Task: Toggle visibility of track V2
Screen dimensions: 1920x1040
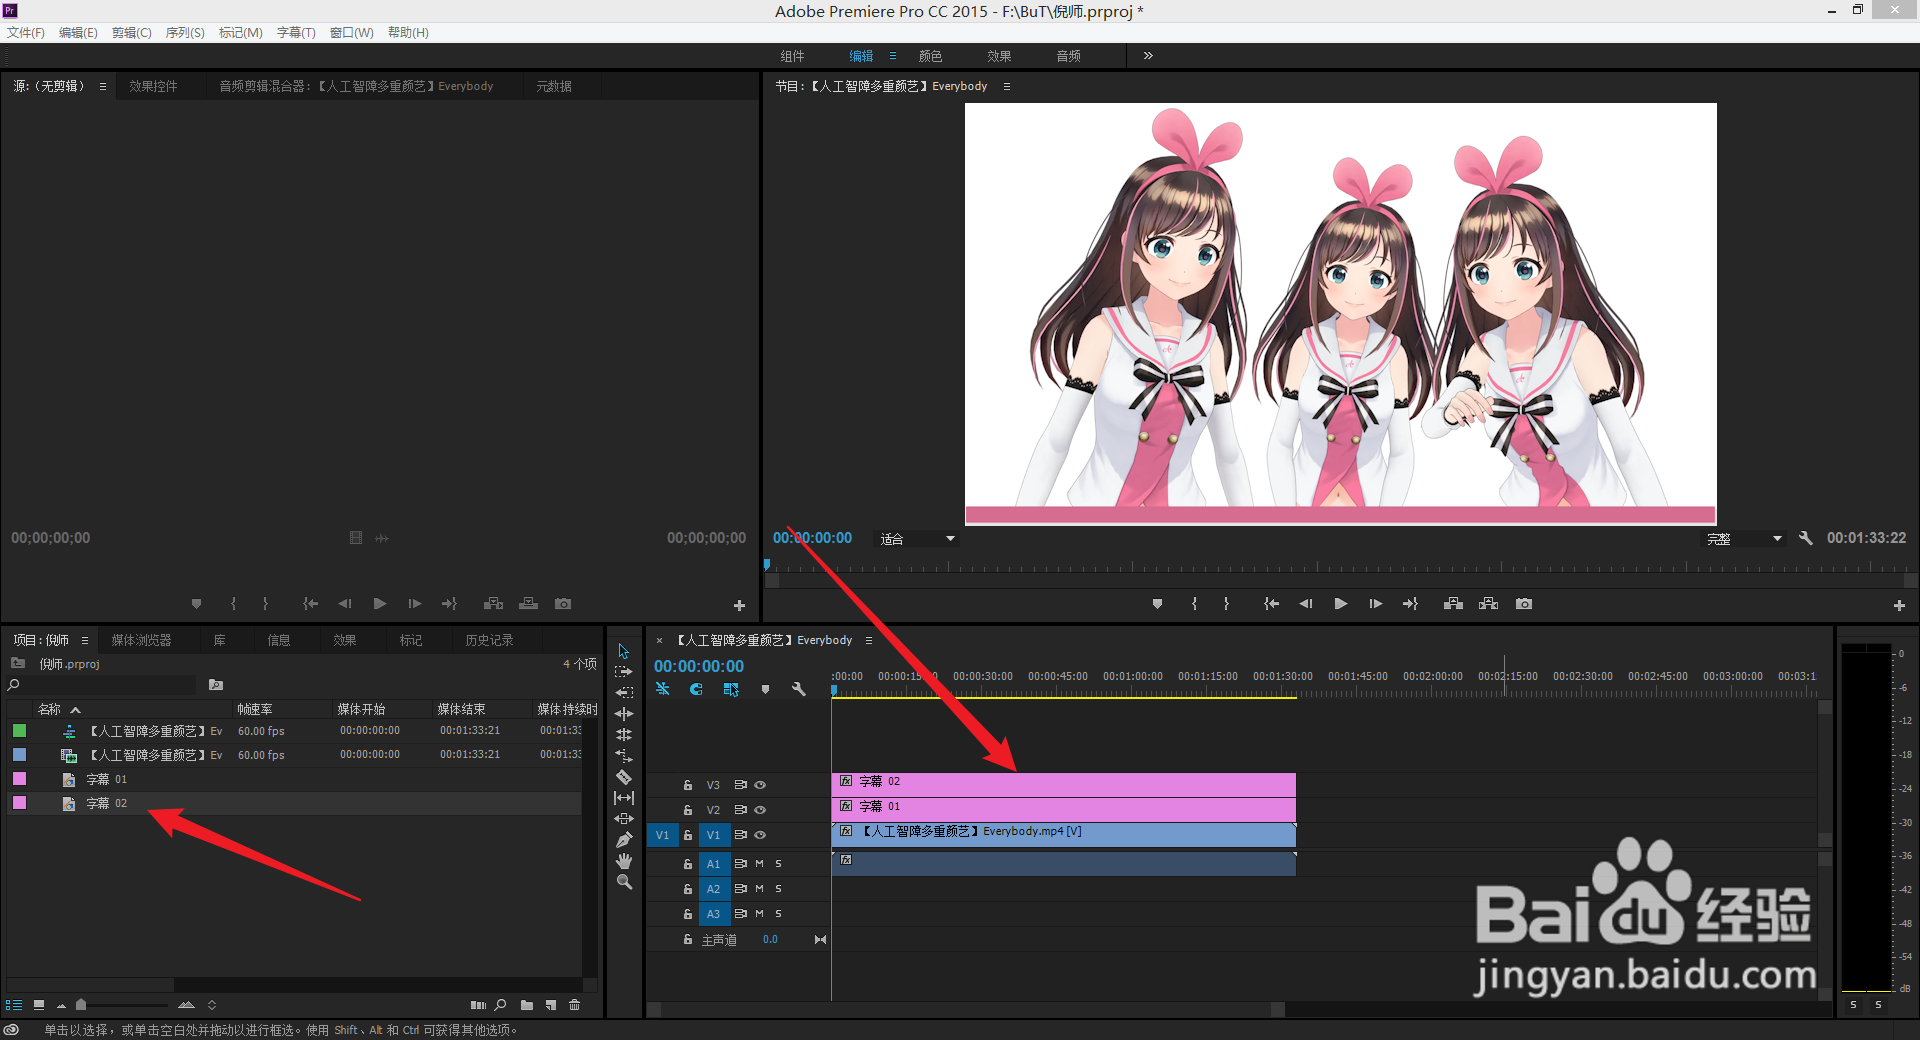Action: 760,810
